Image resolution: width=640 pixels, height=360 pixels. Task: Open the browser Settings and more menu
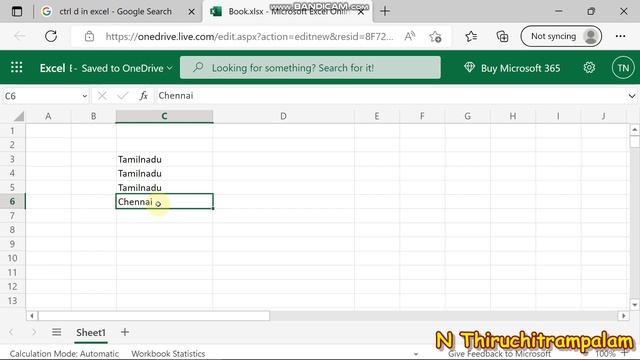coord(620,36)
